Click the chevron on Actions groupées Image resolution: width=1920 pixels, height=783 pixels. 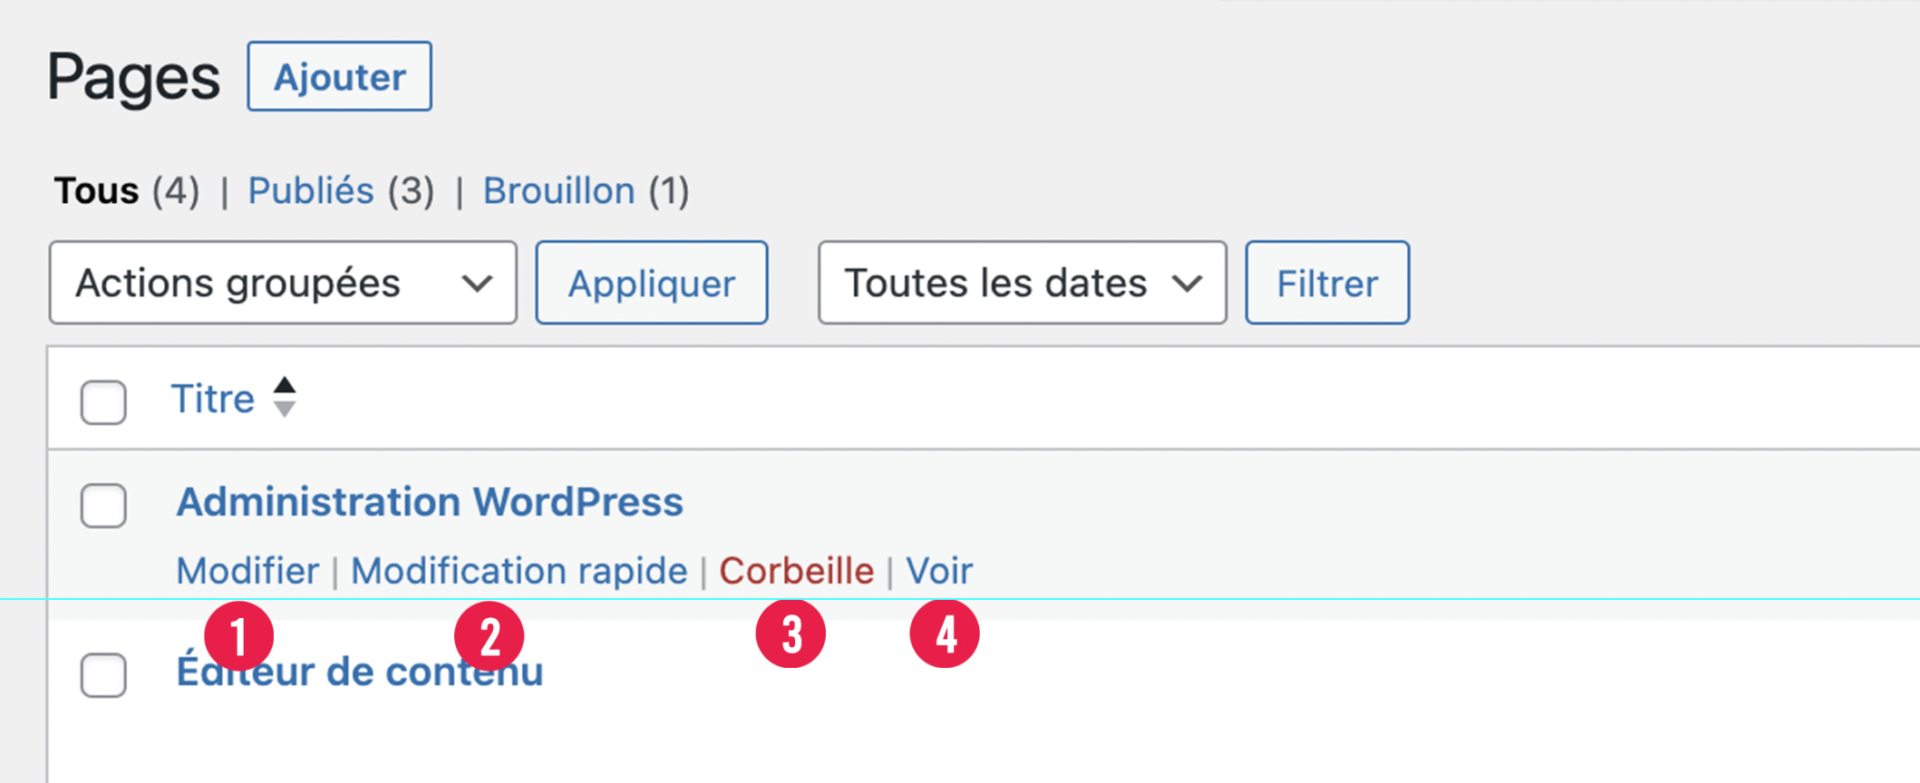477,284
